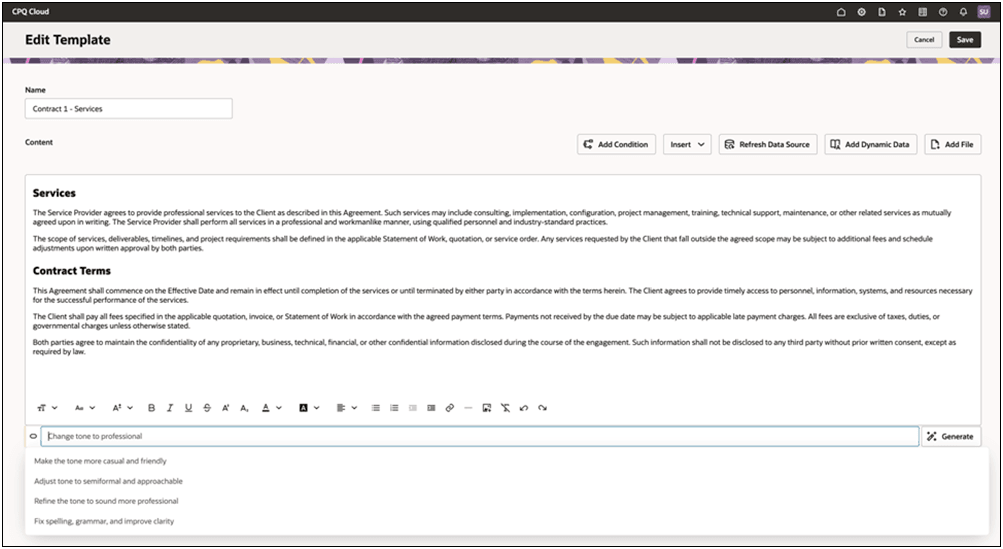1003x549 pixels.
Task: View notifications with the bell icon
Action: click(x=963, y=12)
